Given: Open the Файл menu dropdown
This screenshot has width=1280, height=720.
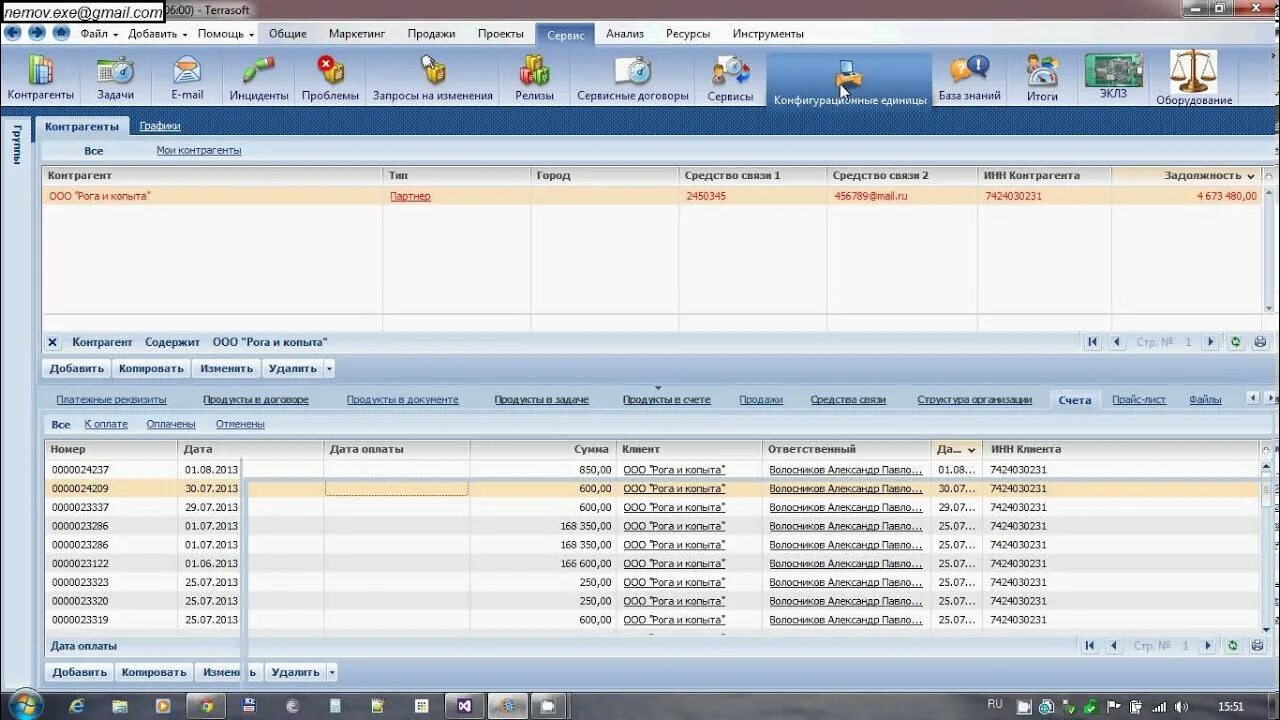Looking at the screenshot, I should point(99,33).
